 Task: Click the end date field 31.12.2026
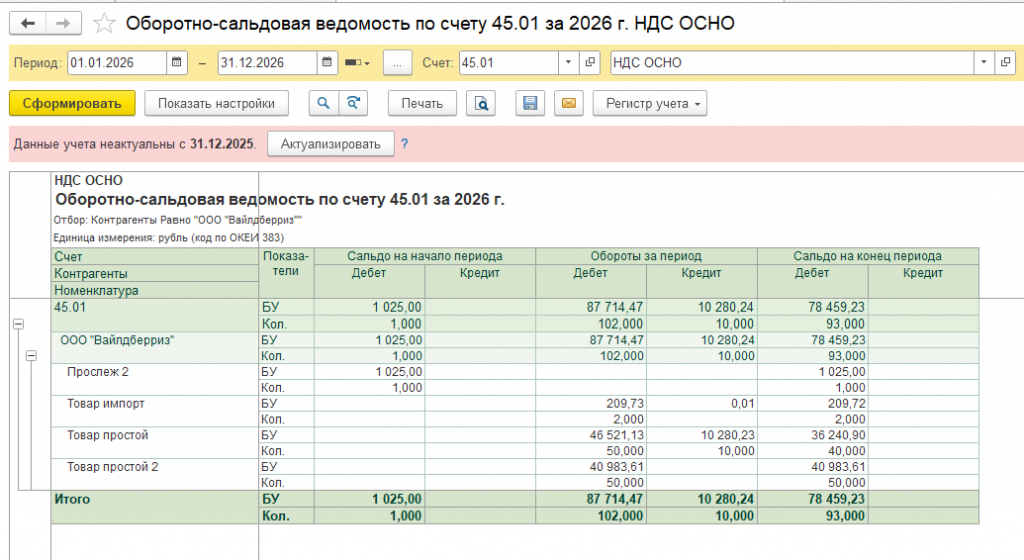point(268,63)
